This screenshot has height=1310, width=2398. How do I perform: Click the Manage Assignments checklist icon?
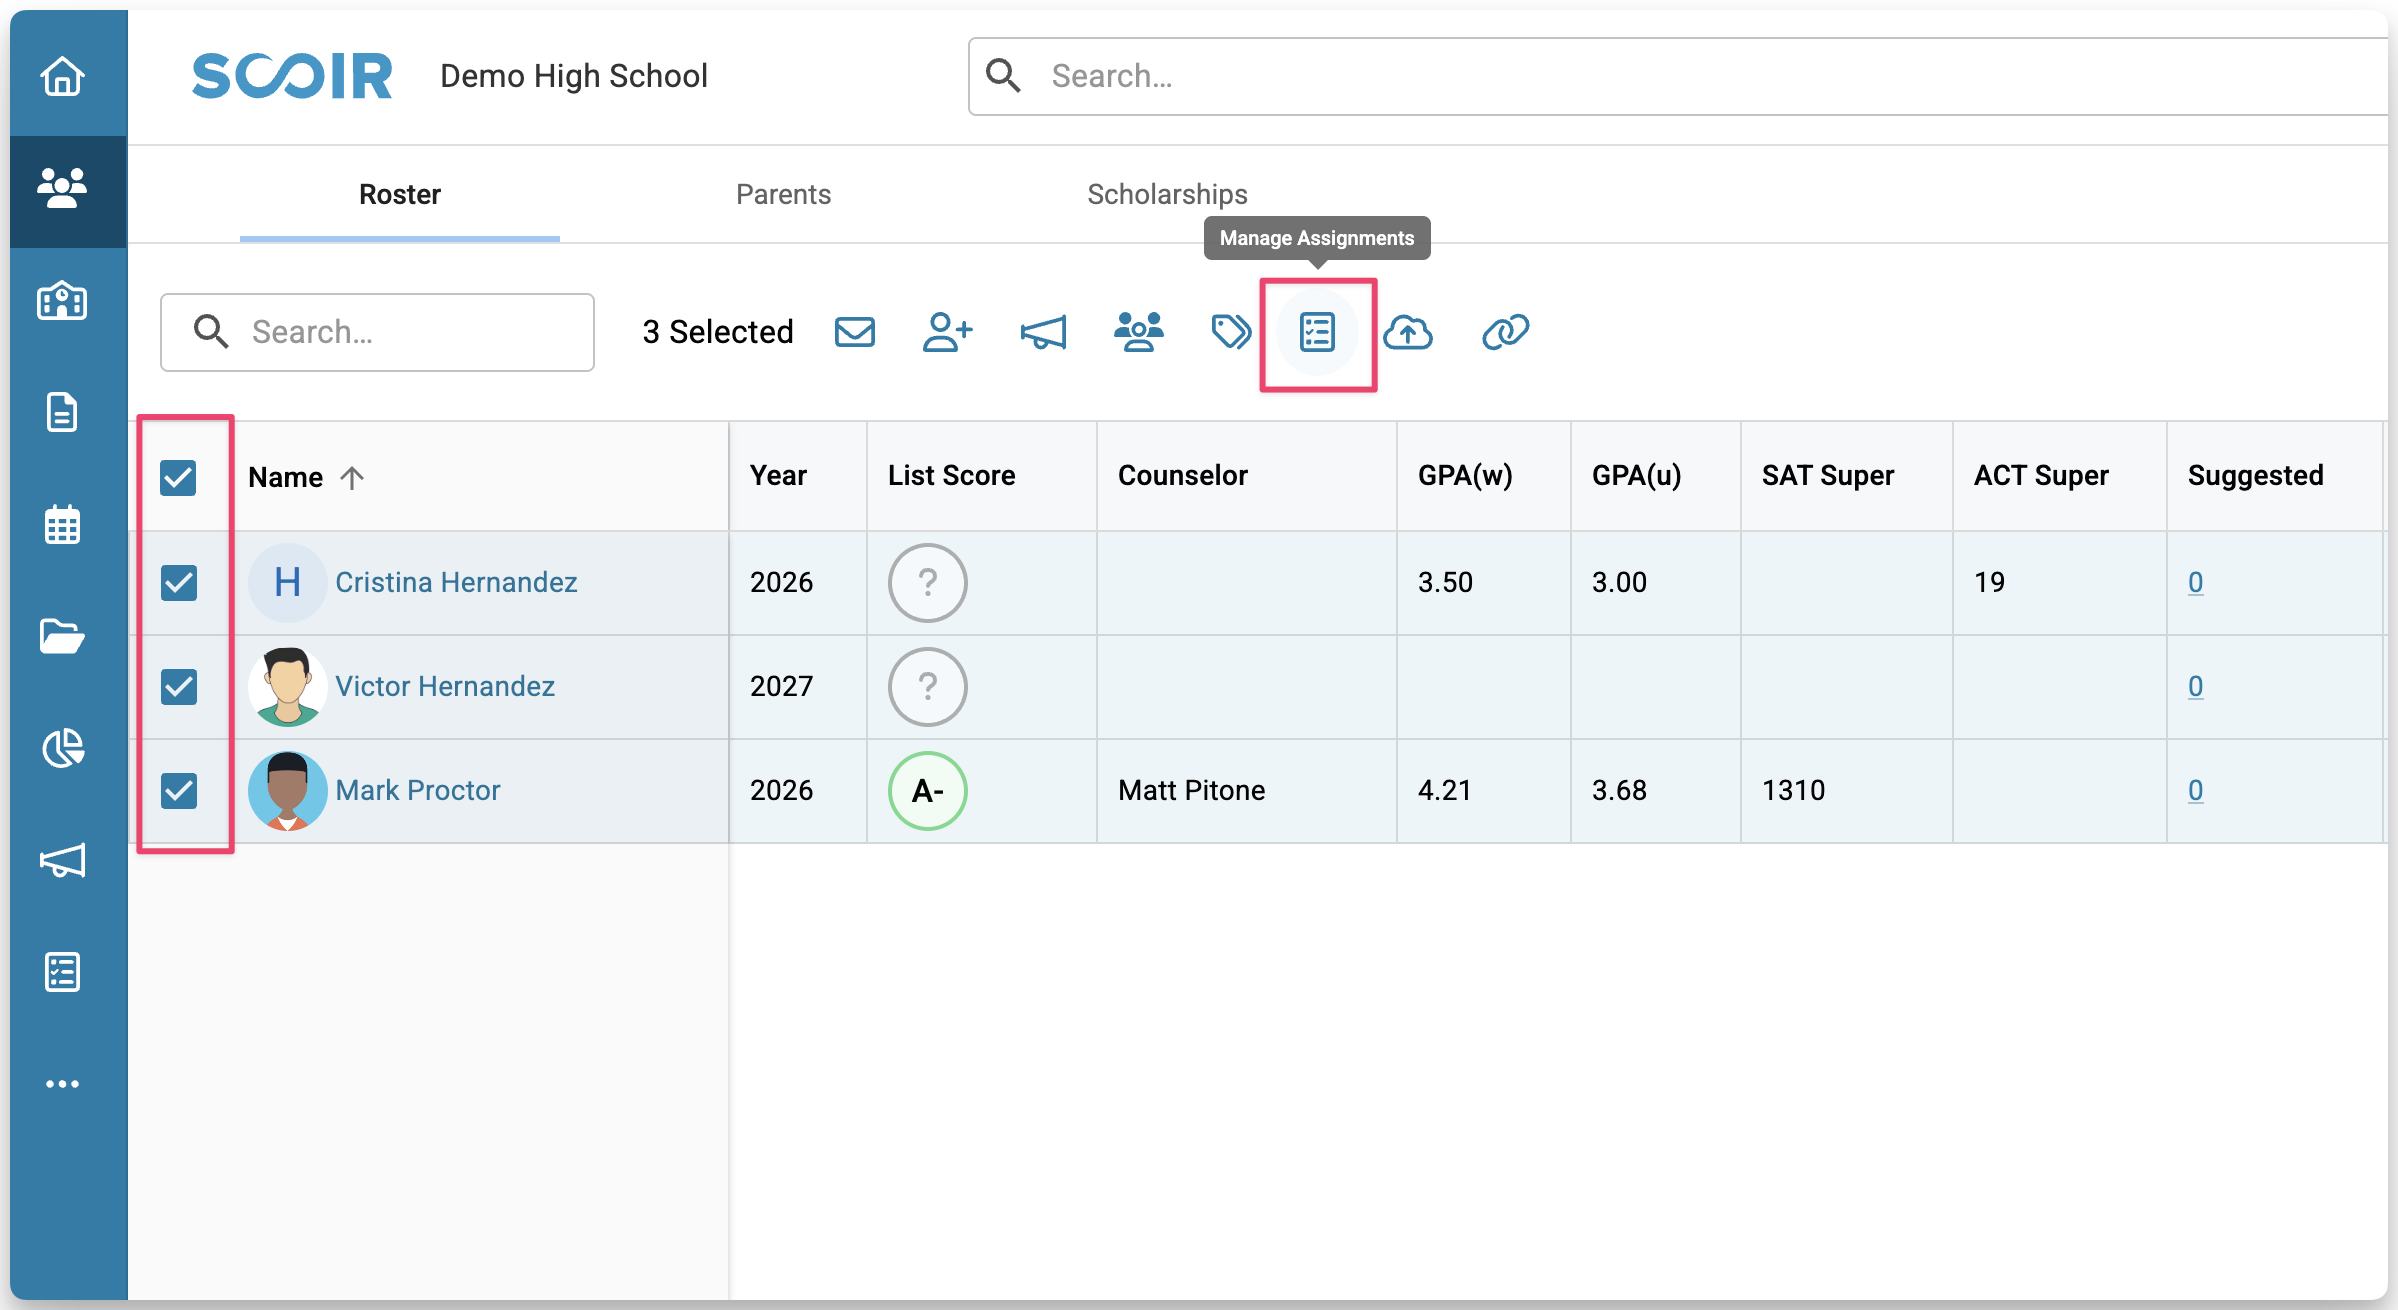click(x=1317, y=332)
